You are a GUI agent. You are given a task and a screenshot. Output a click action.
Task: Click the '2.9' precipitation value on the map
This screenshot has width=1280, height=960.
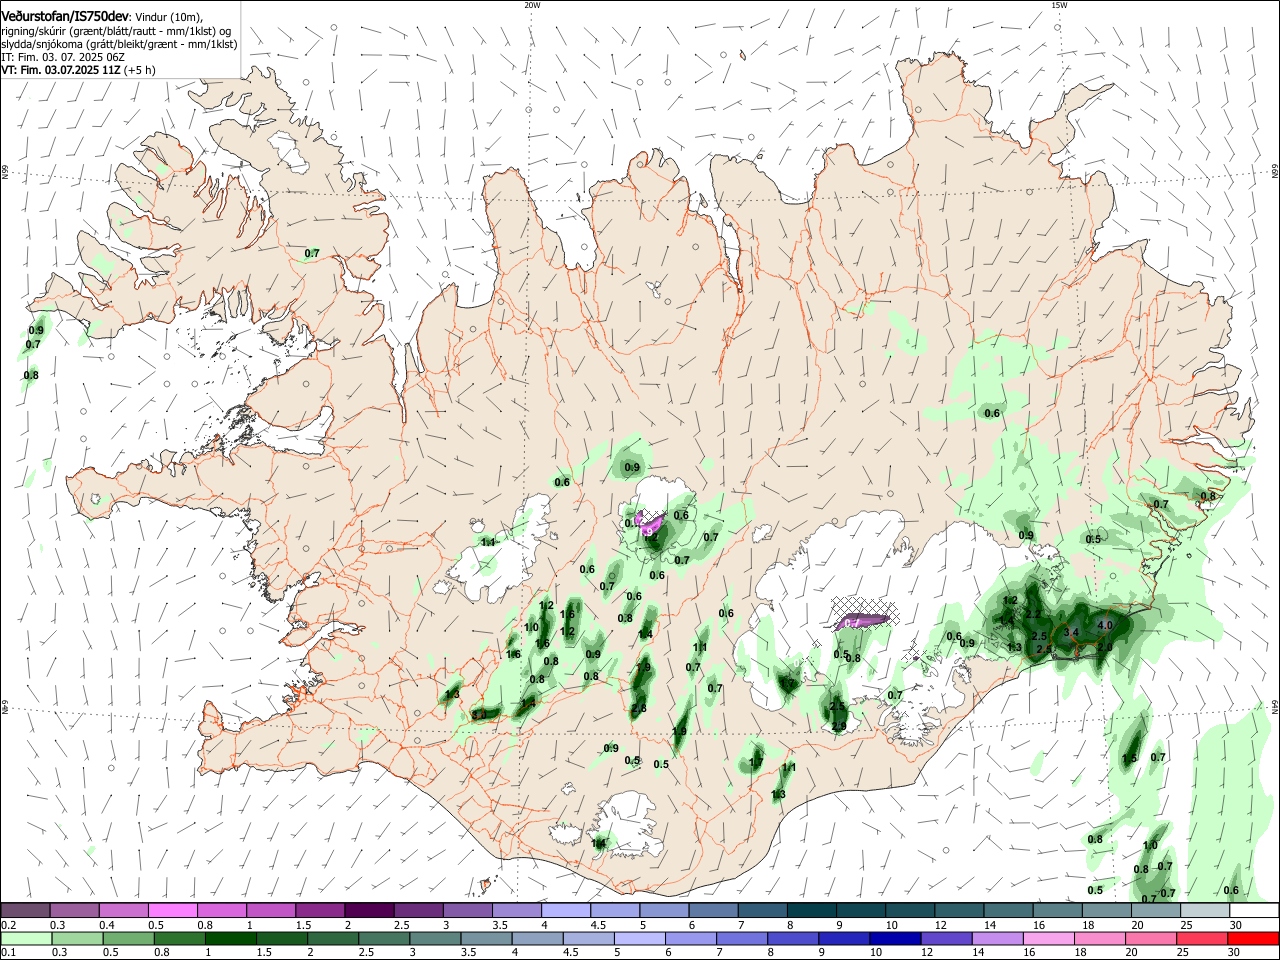point(839,726)
